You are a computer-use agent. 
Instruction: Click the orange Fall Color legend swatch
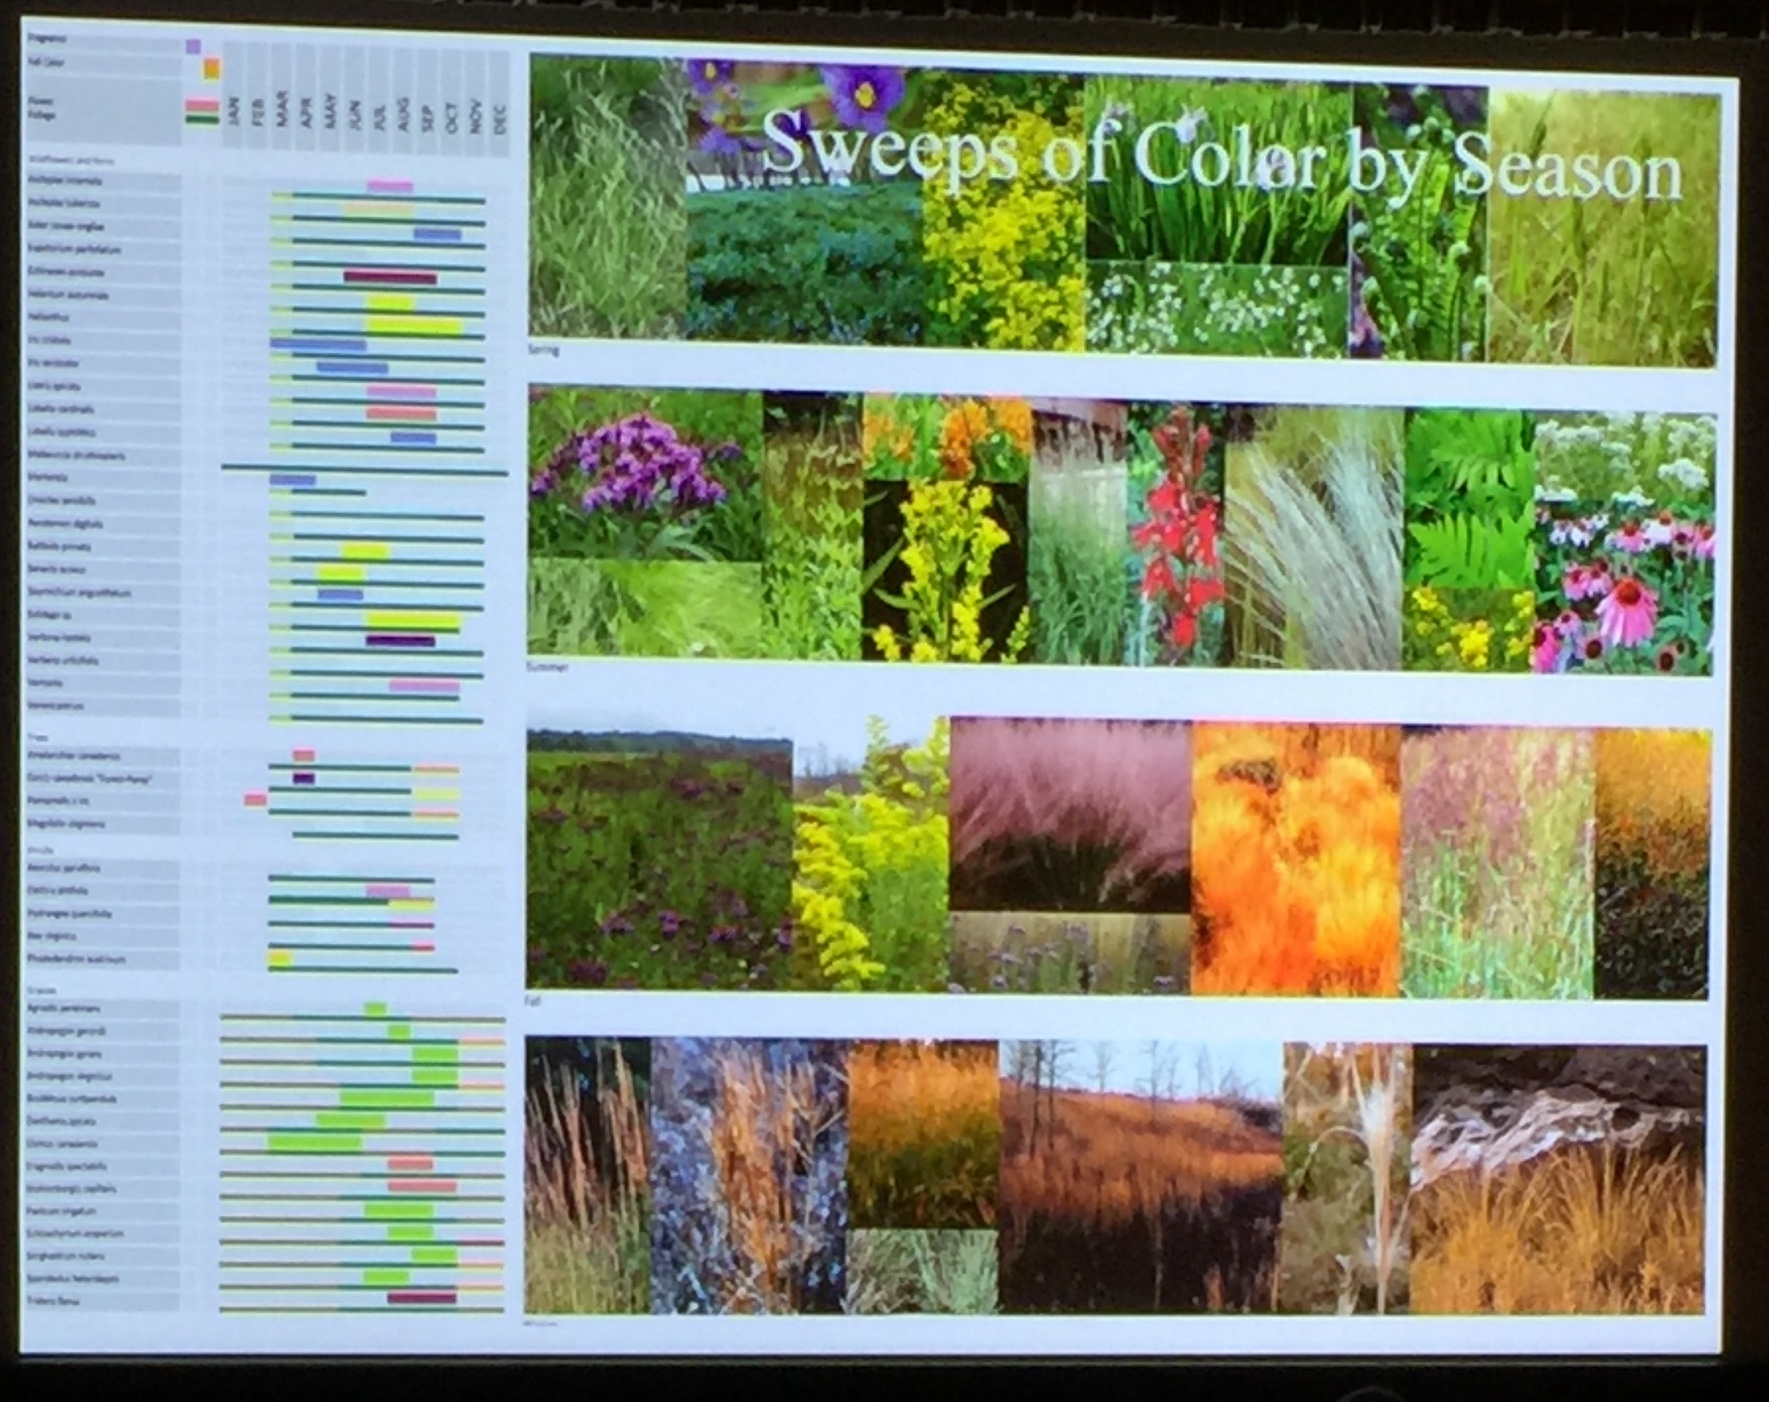pyautogui.click(x=212, y=69)
